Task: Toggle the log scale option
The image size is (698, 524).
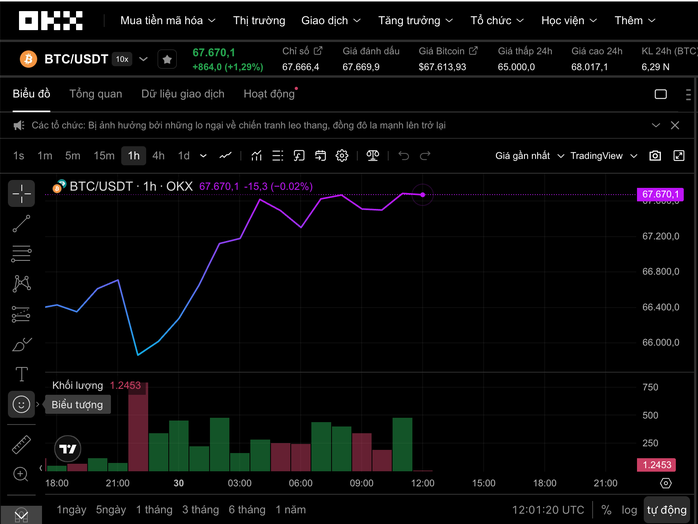Action: coord(628,510)
